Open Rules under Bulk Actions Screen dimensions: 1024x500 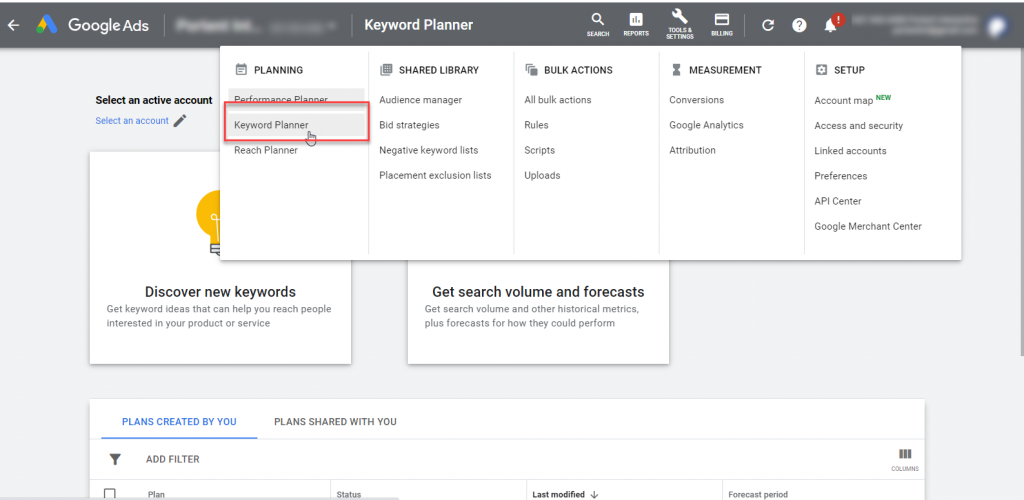(536, 125)
